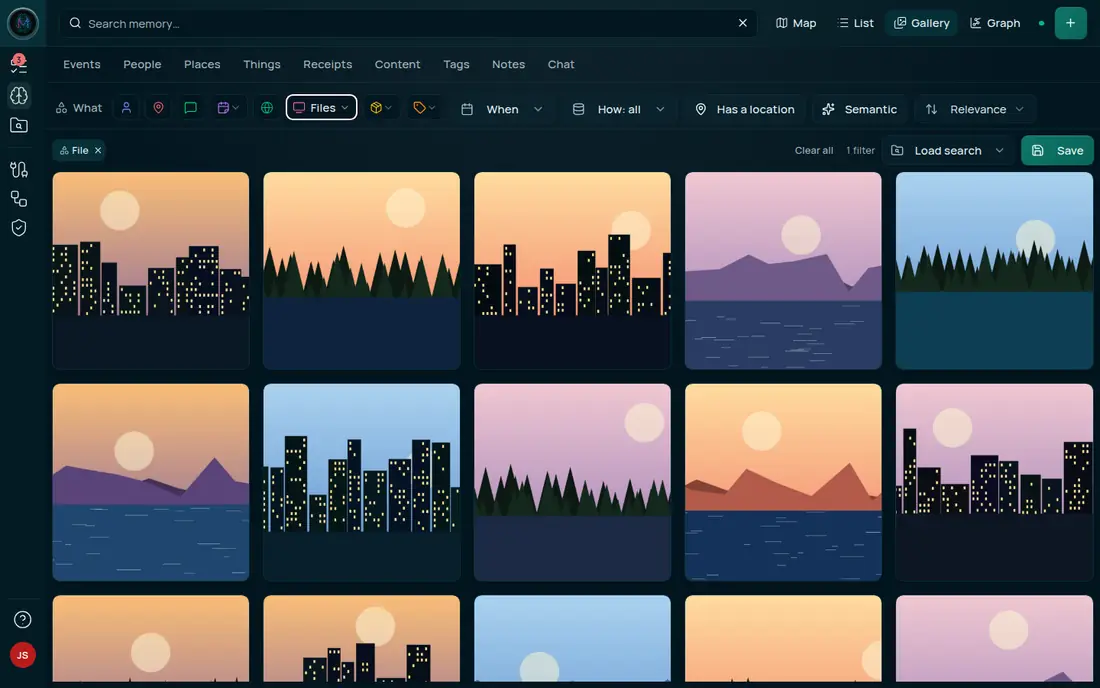The image size is (1100, 688).
Task: Open the People tab
Action: [x=142, y=64]
